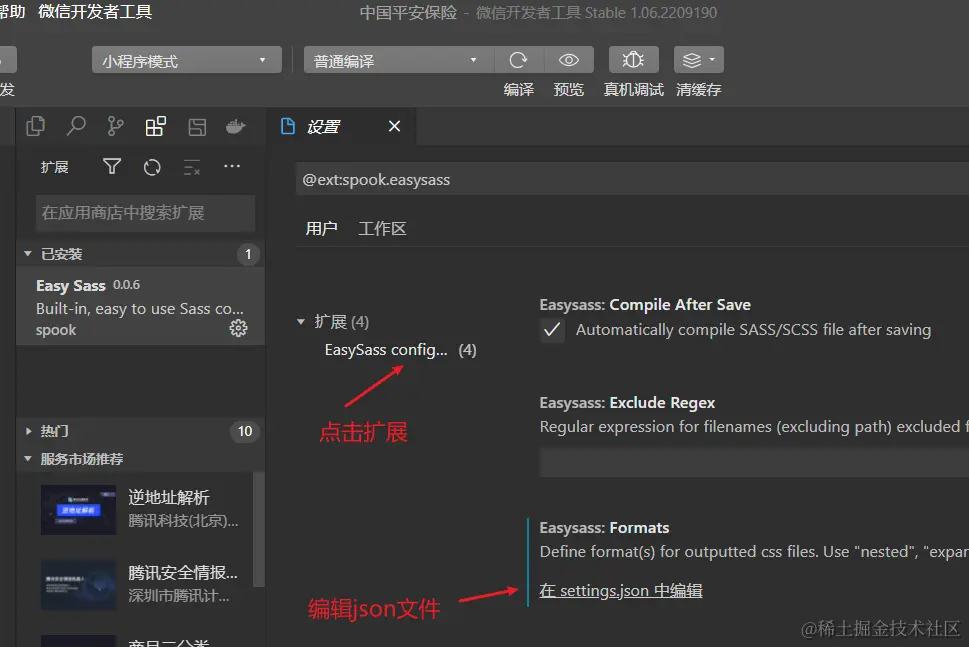969x647 pixels.
Task: Click the installed count badge 1
Action: 248,254
